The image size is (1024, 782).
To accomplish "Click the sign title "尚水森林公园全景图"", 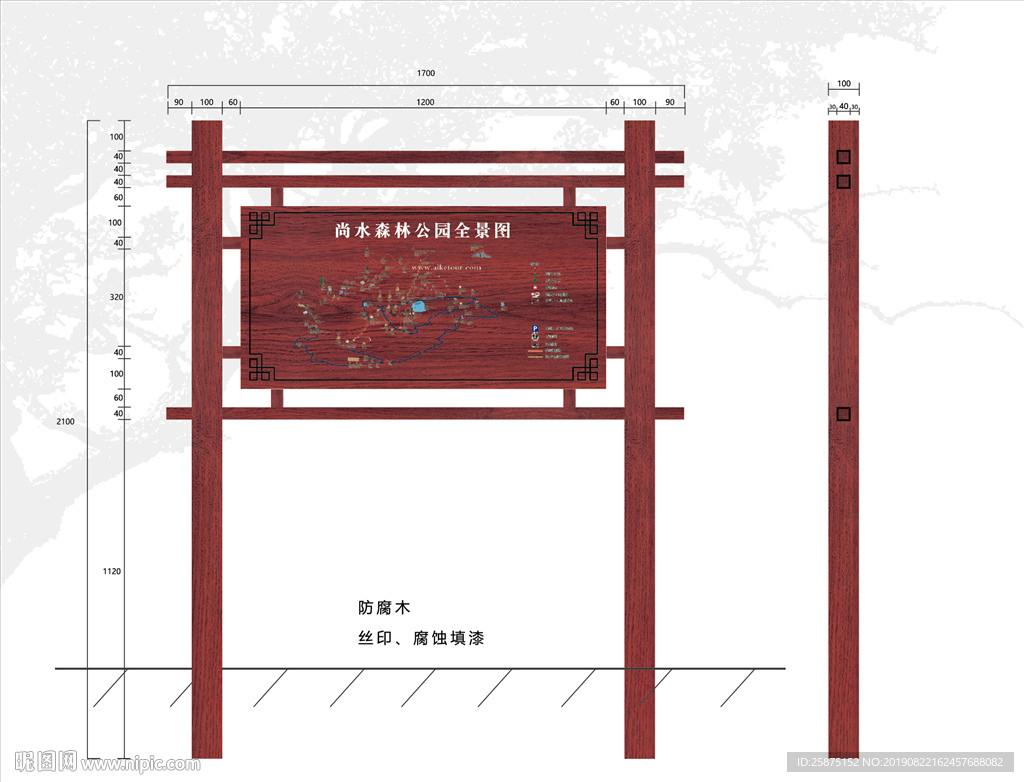I will [423, 230].
